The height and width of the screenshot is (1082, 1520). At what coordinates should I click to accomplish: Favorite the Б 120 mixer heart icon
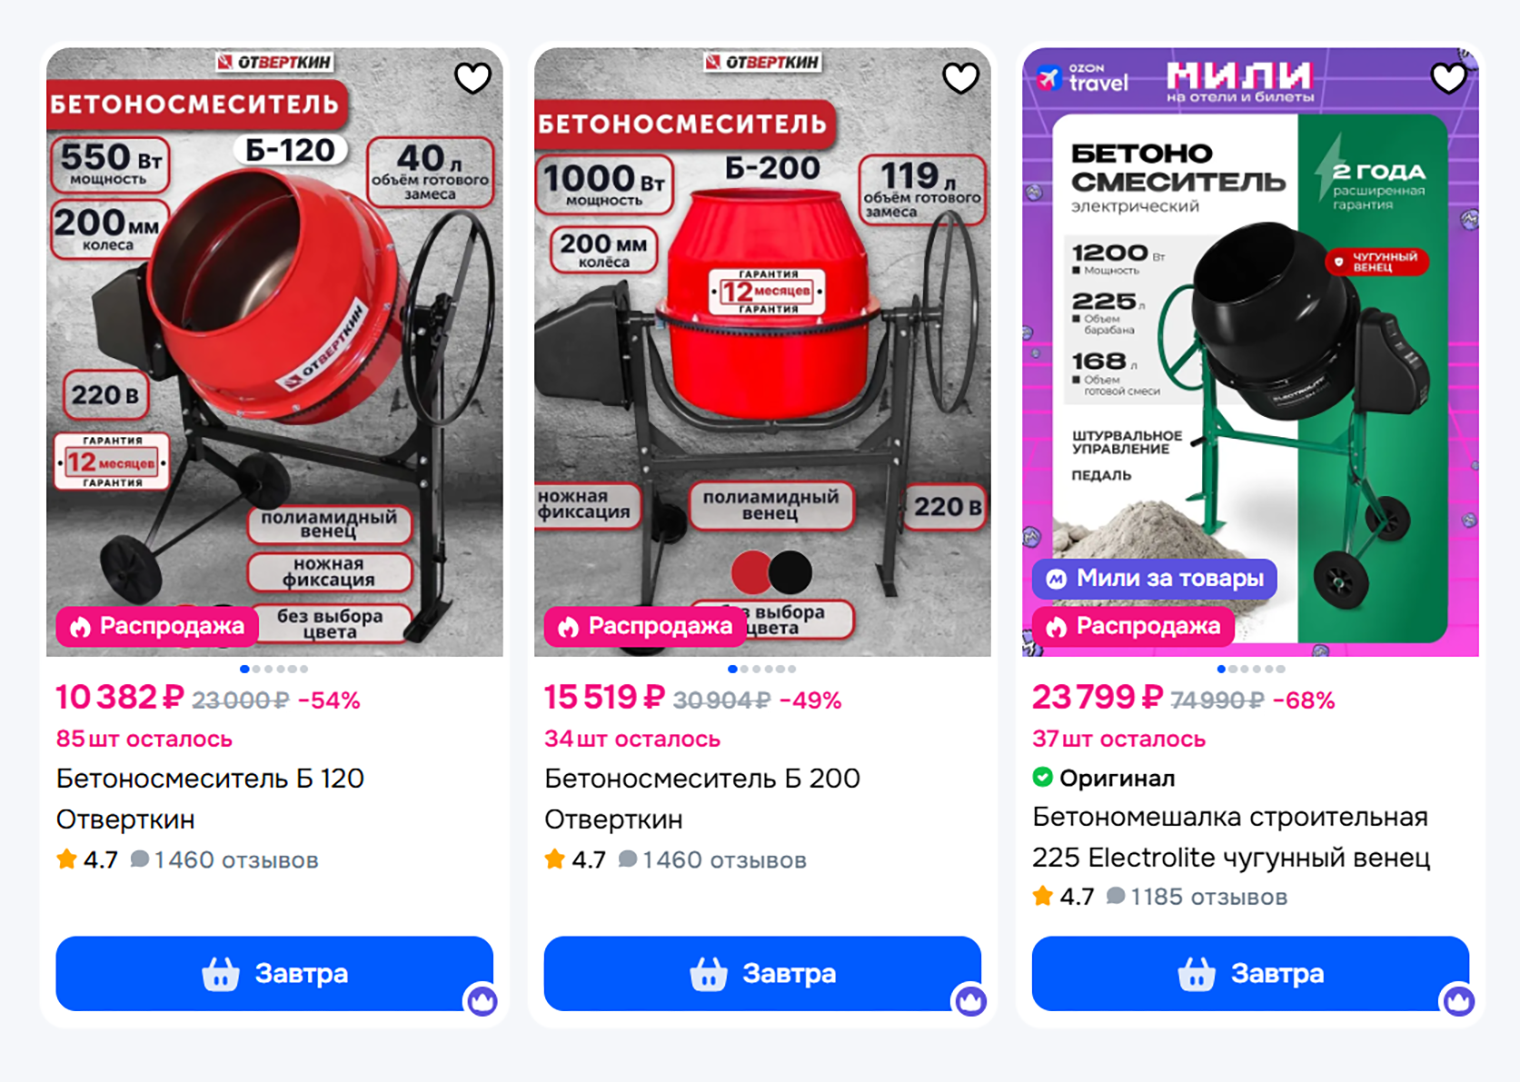click(x=473, y=78)
